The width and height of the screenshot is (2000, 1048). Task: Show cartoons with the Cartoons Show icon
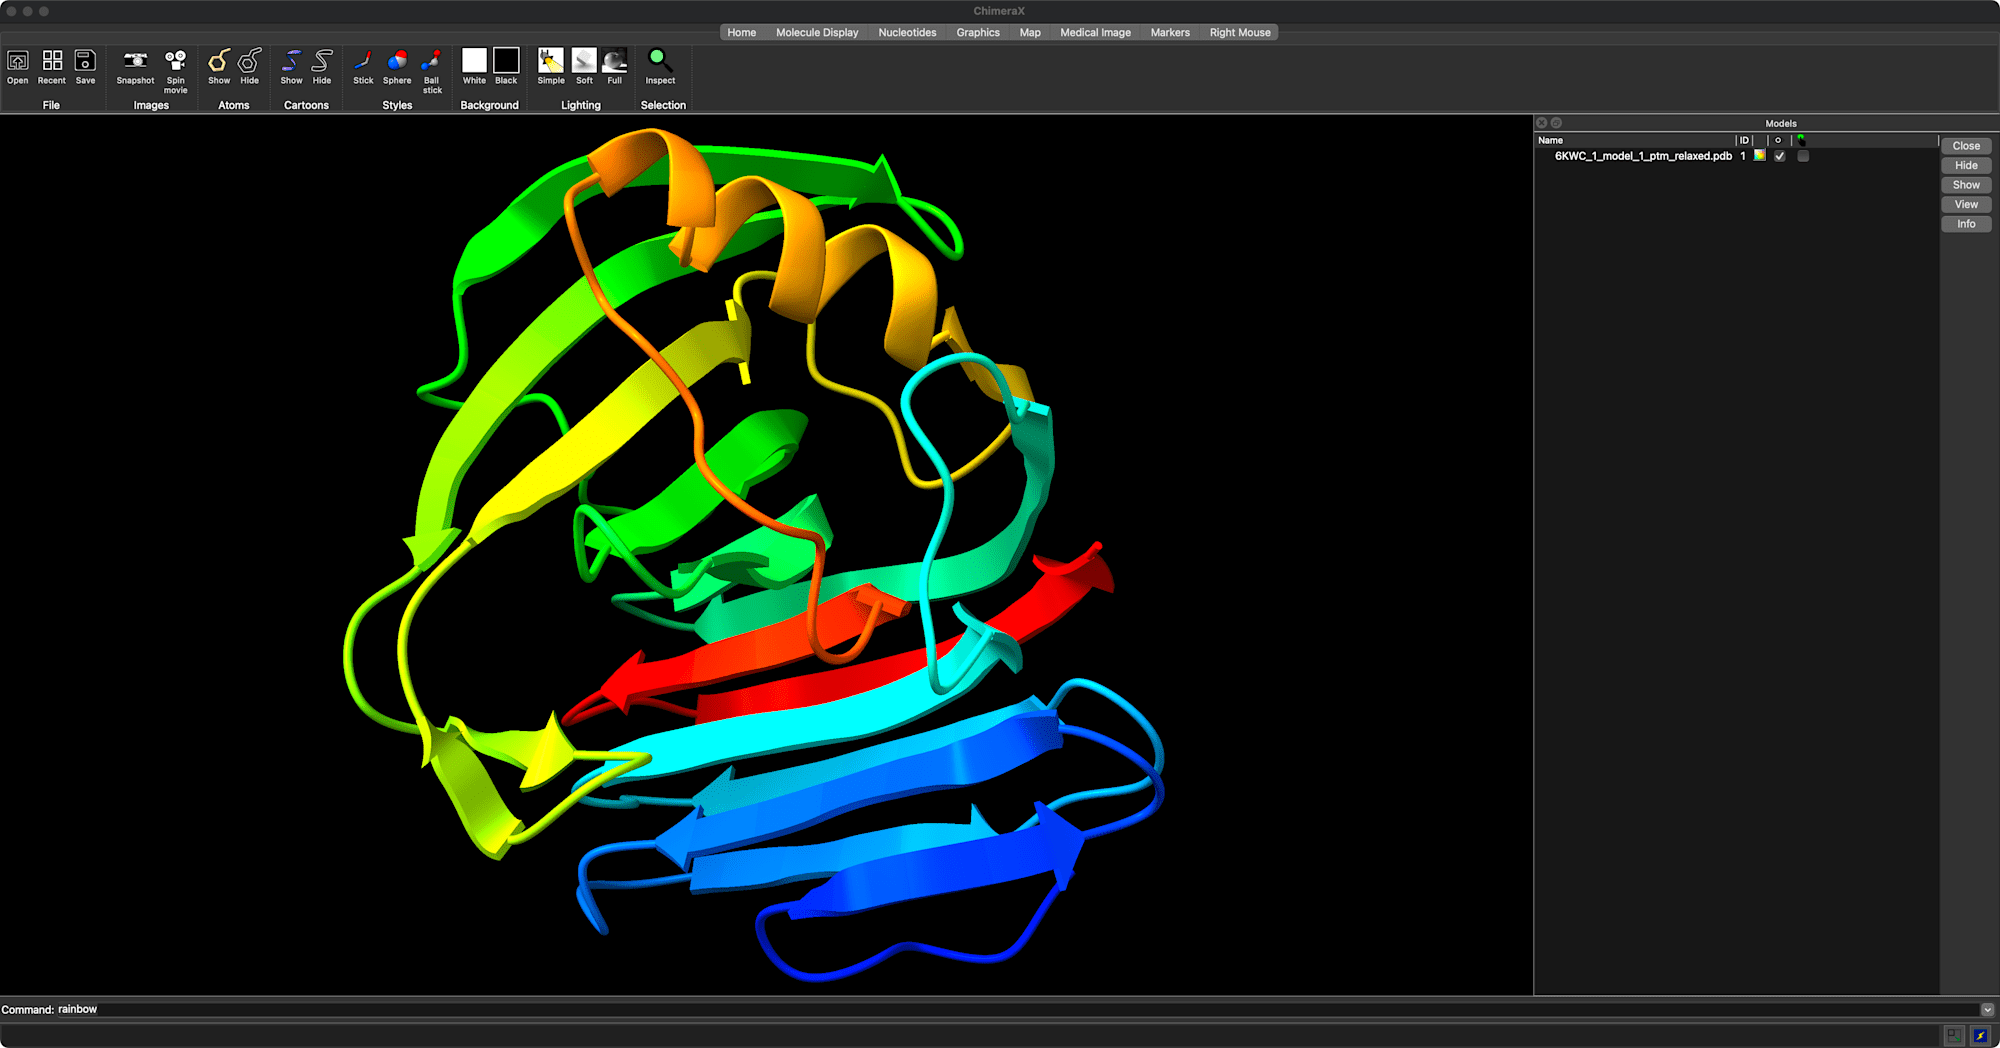tap(291, 61)
